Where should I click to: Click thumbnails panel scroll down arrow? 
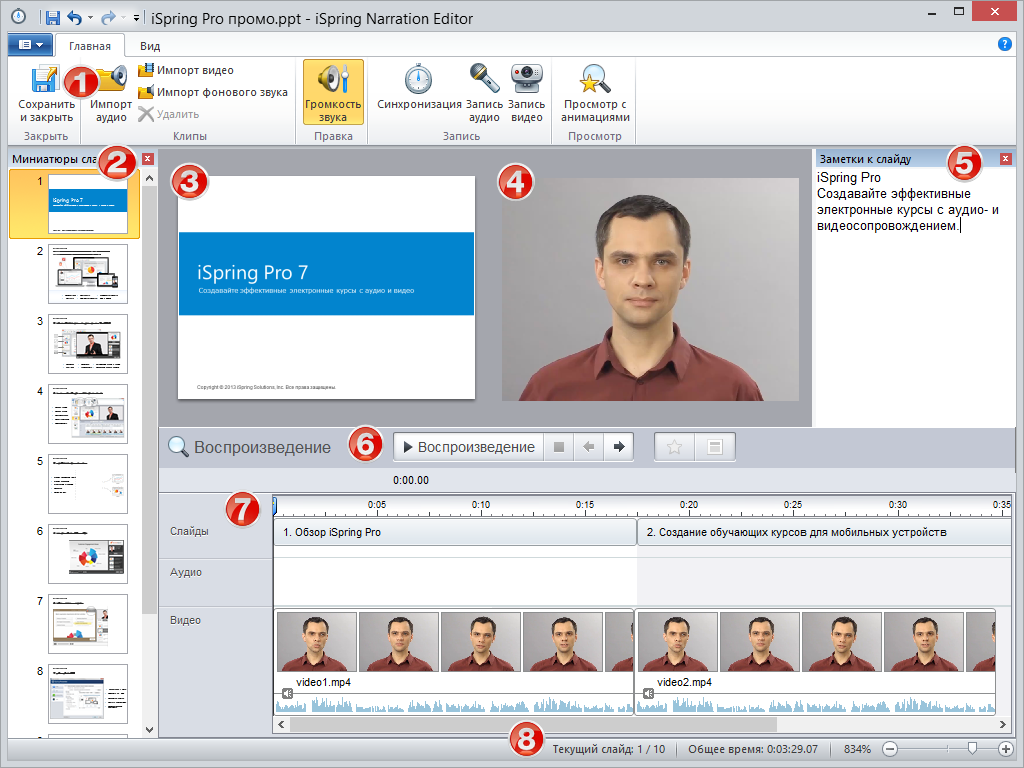[x=150, y=729]
